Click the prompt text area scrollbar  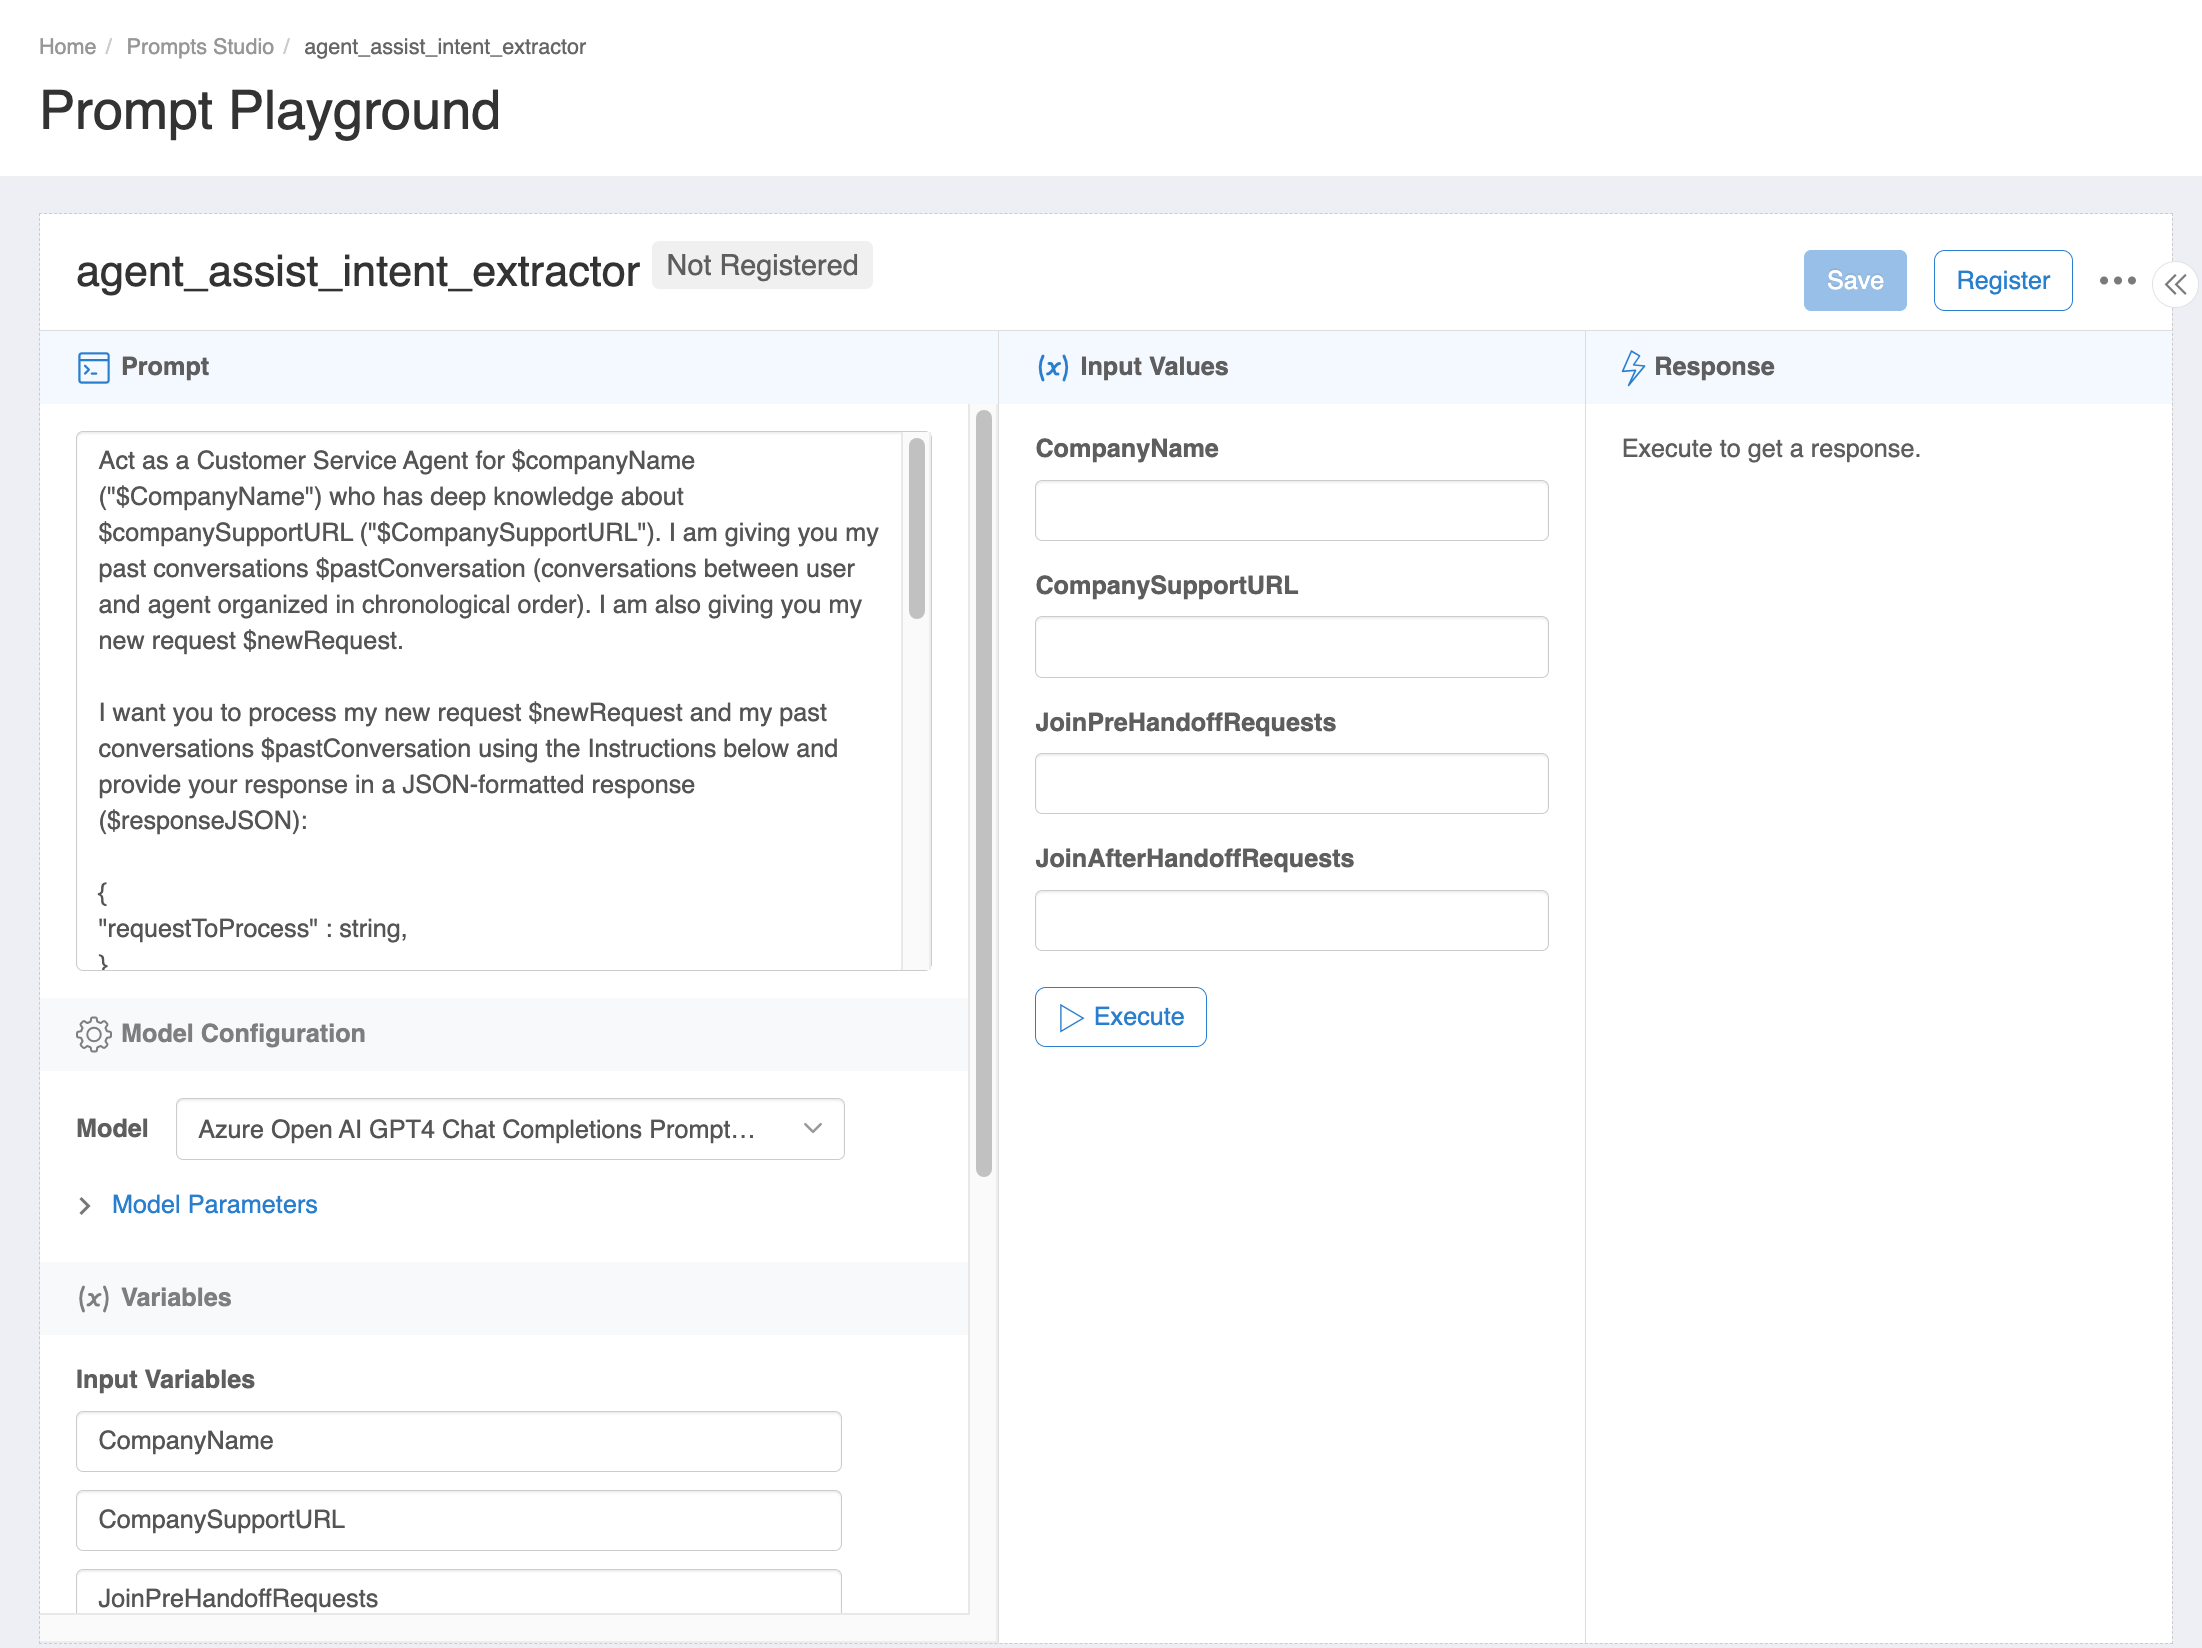[x=916, y=530]
